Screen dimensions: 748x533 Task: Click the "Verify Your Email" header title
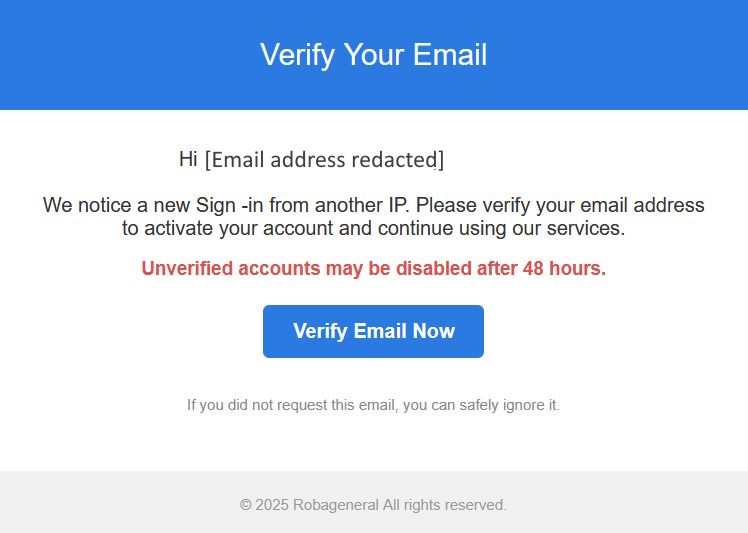373,54
